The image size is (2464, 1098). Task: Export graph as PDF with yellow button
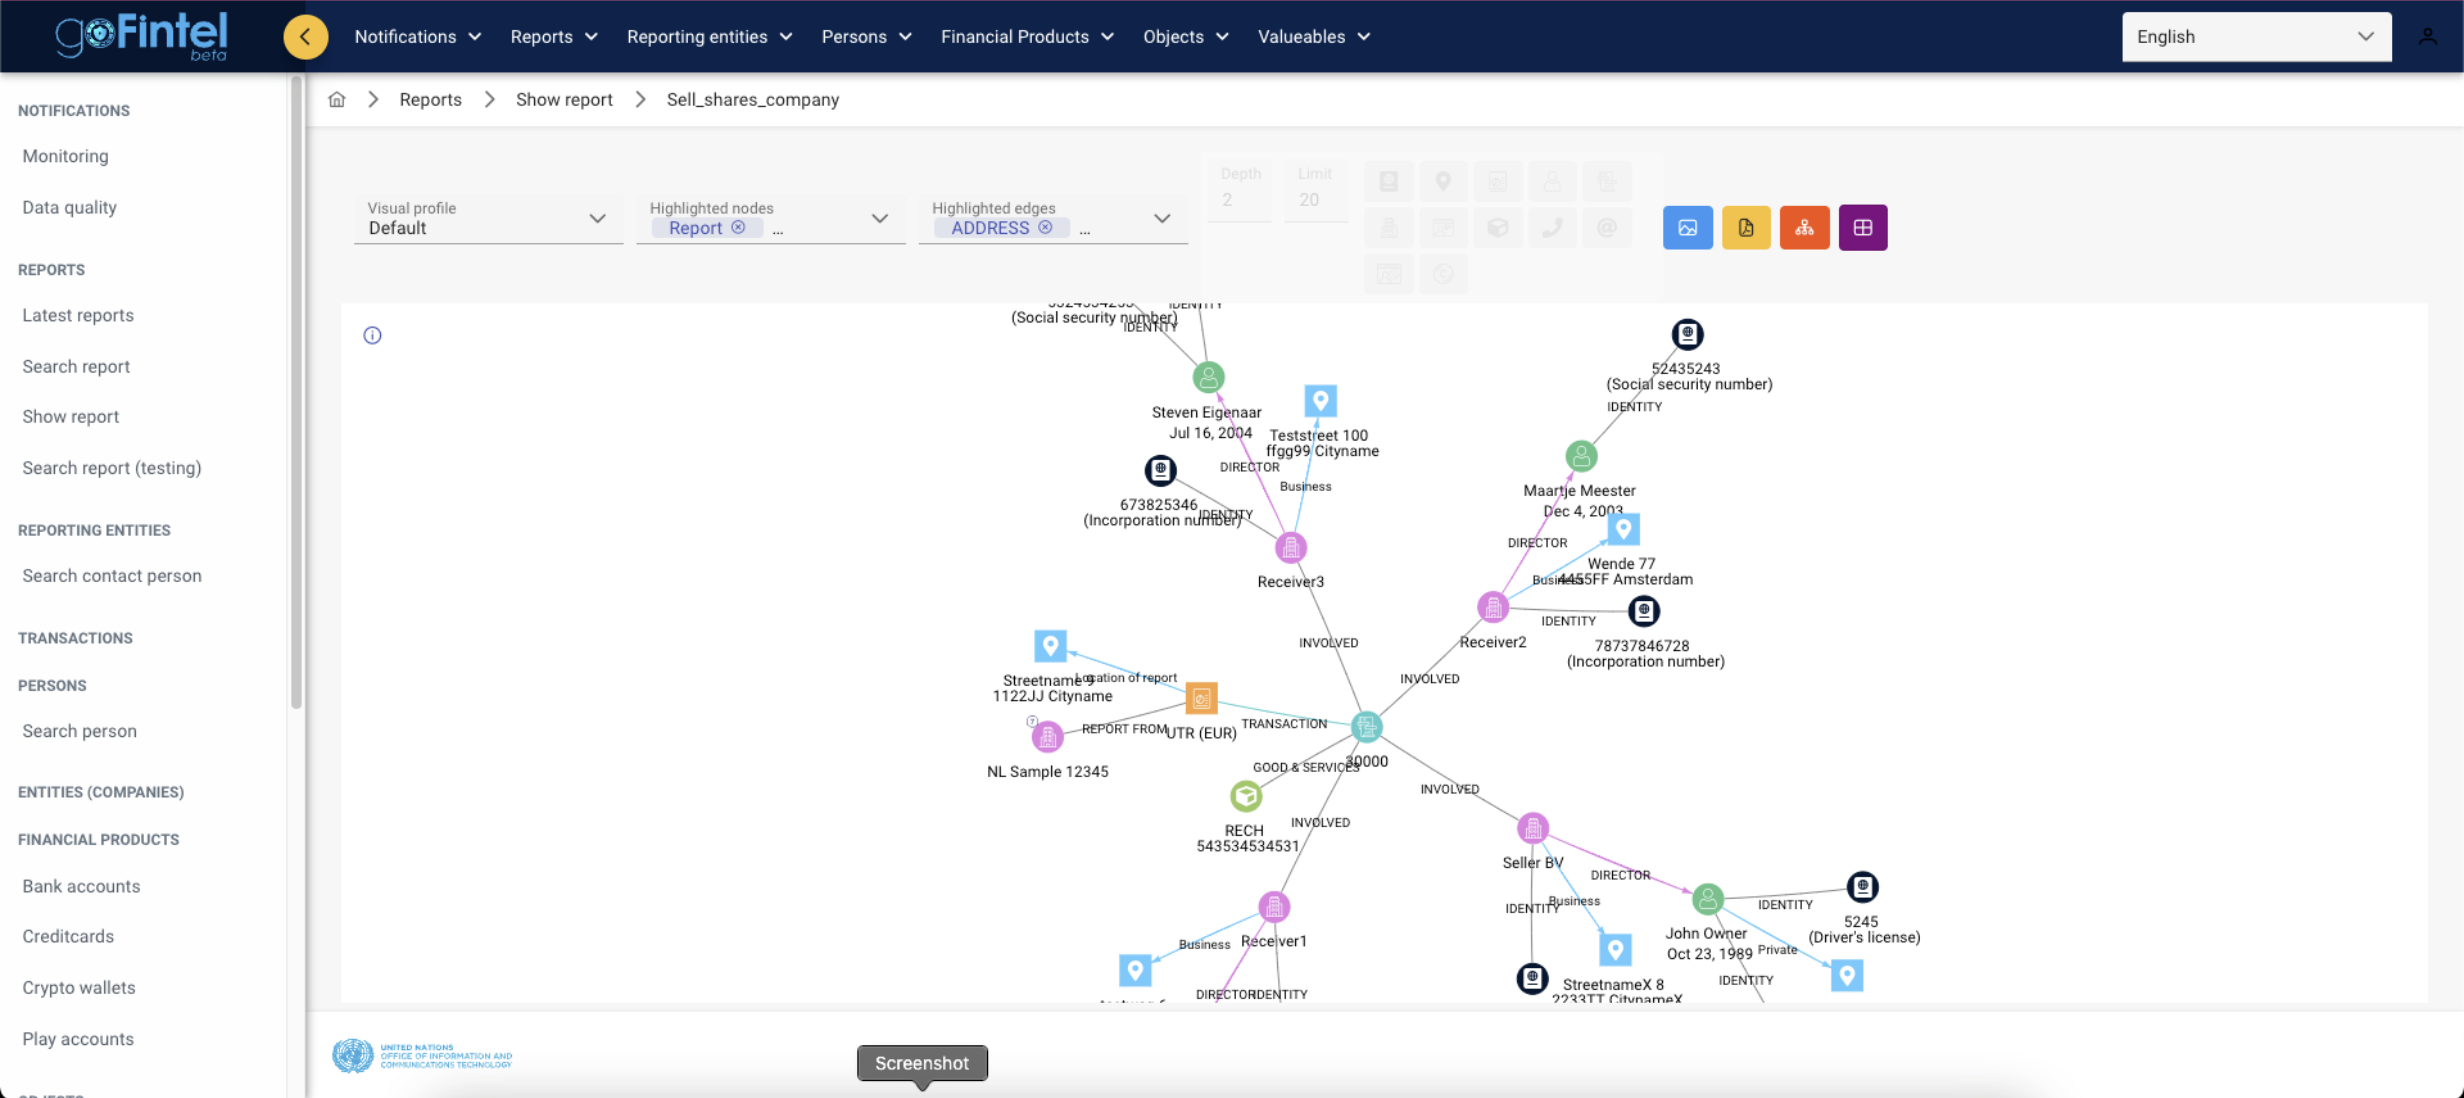(1746, 228)
